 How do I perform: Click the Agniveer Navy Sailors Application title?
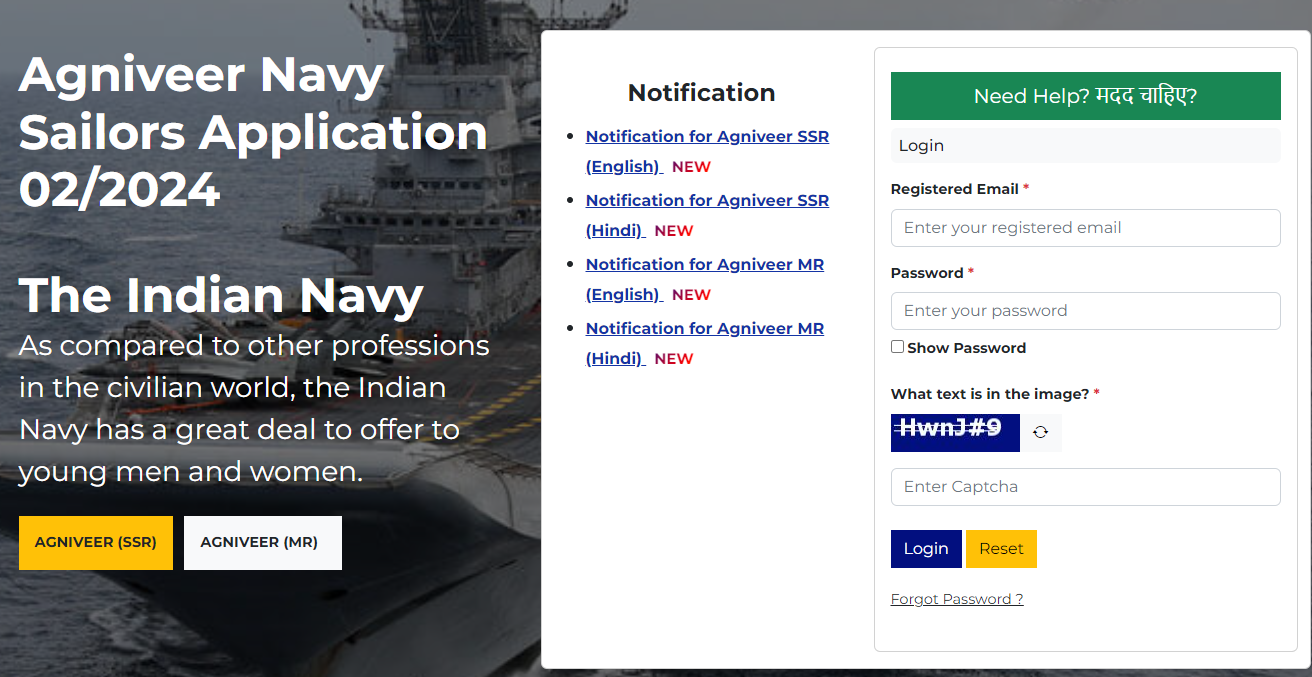coord(253,132)
